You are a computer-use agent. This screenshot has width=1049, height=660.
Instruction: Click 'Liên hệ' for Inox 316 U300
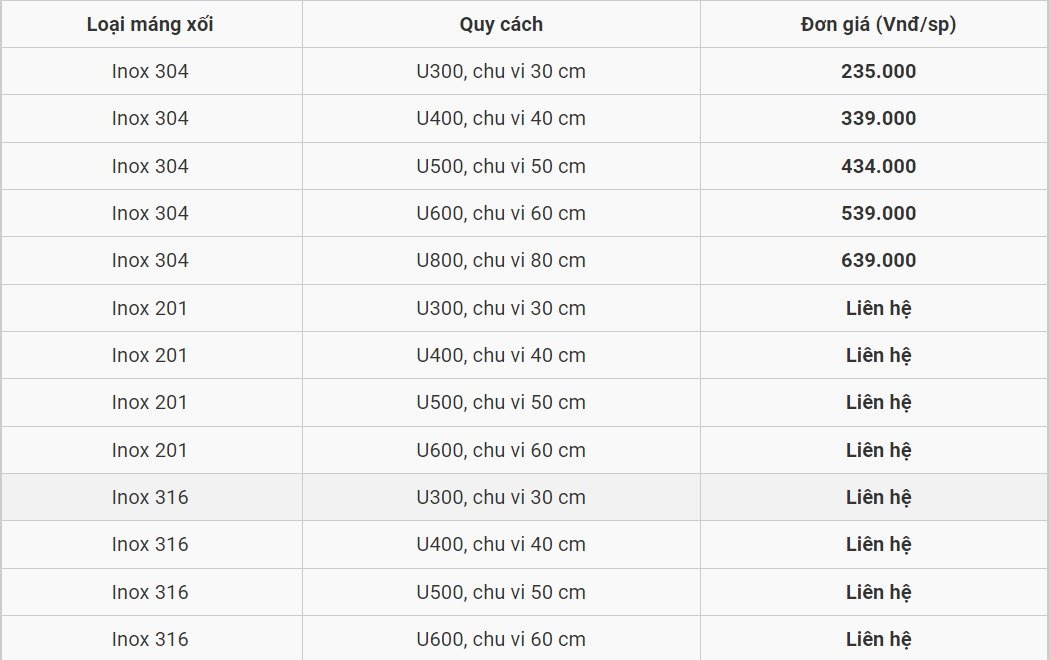(878, 498)
